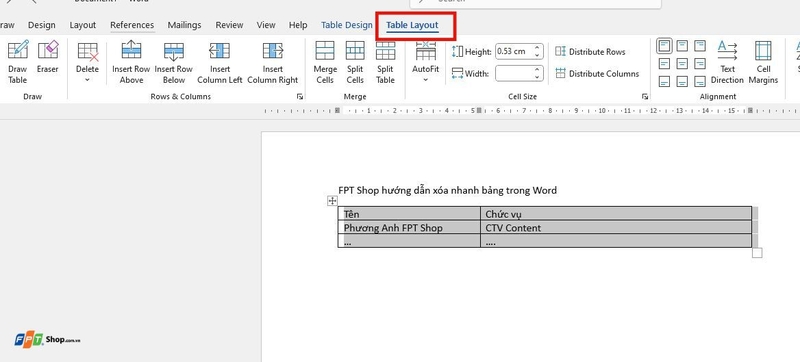Select Align Bottom Left alignment
The width and height of the screenshot is (800, 362).
pos(664,81)
